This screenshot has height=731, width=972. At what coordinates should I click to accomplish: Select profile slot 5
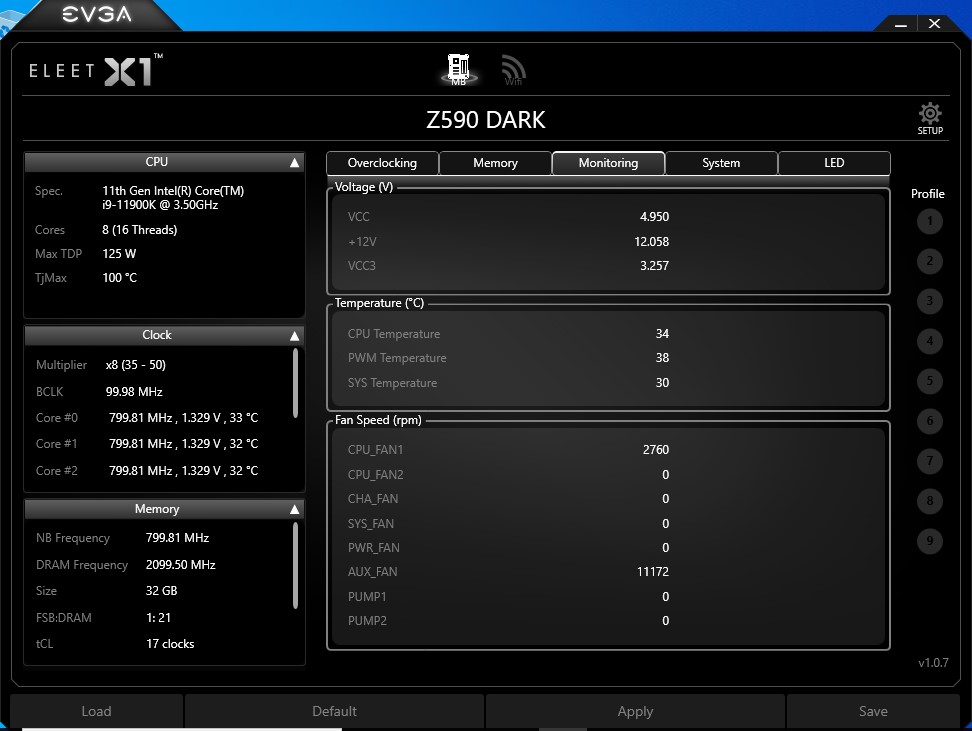tap(929, 381)
